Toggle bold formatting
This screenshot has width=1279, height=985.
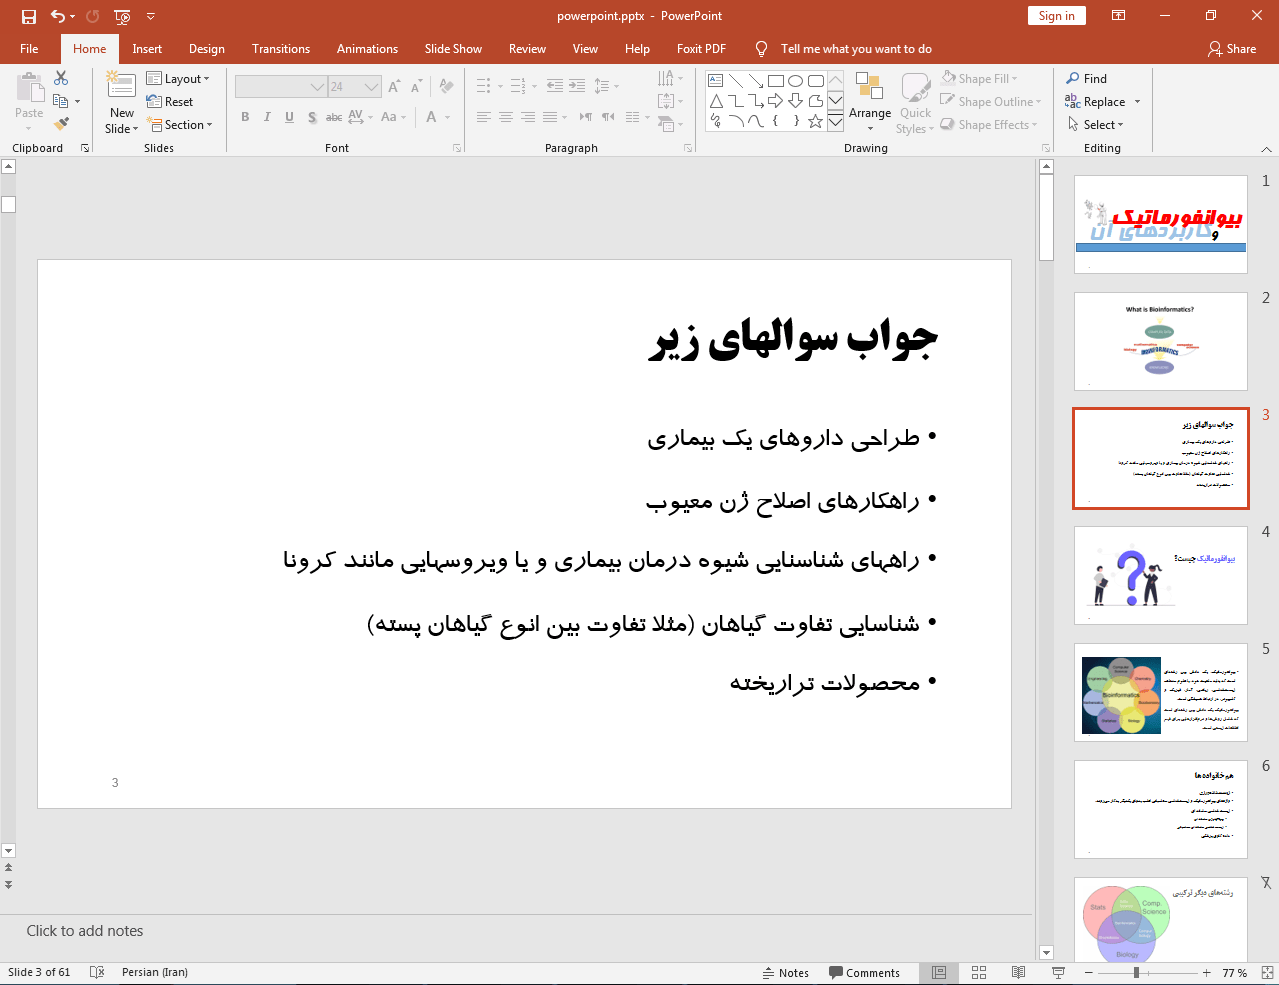point(244,117)
